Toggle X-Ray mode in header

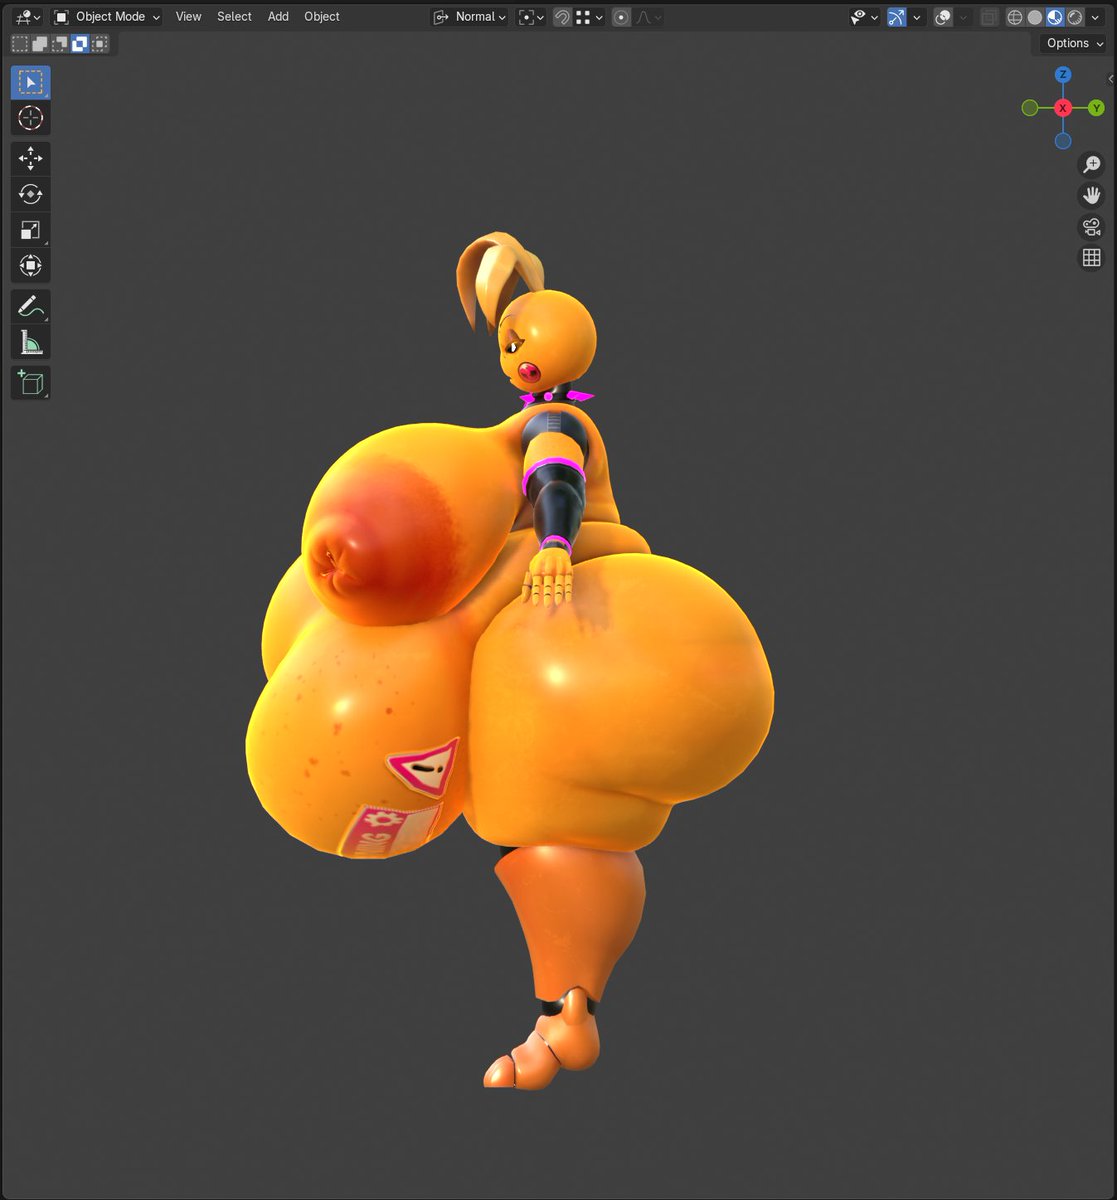tap(989, 17)
